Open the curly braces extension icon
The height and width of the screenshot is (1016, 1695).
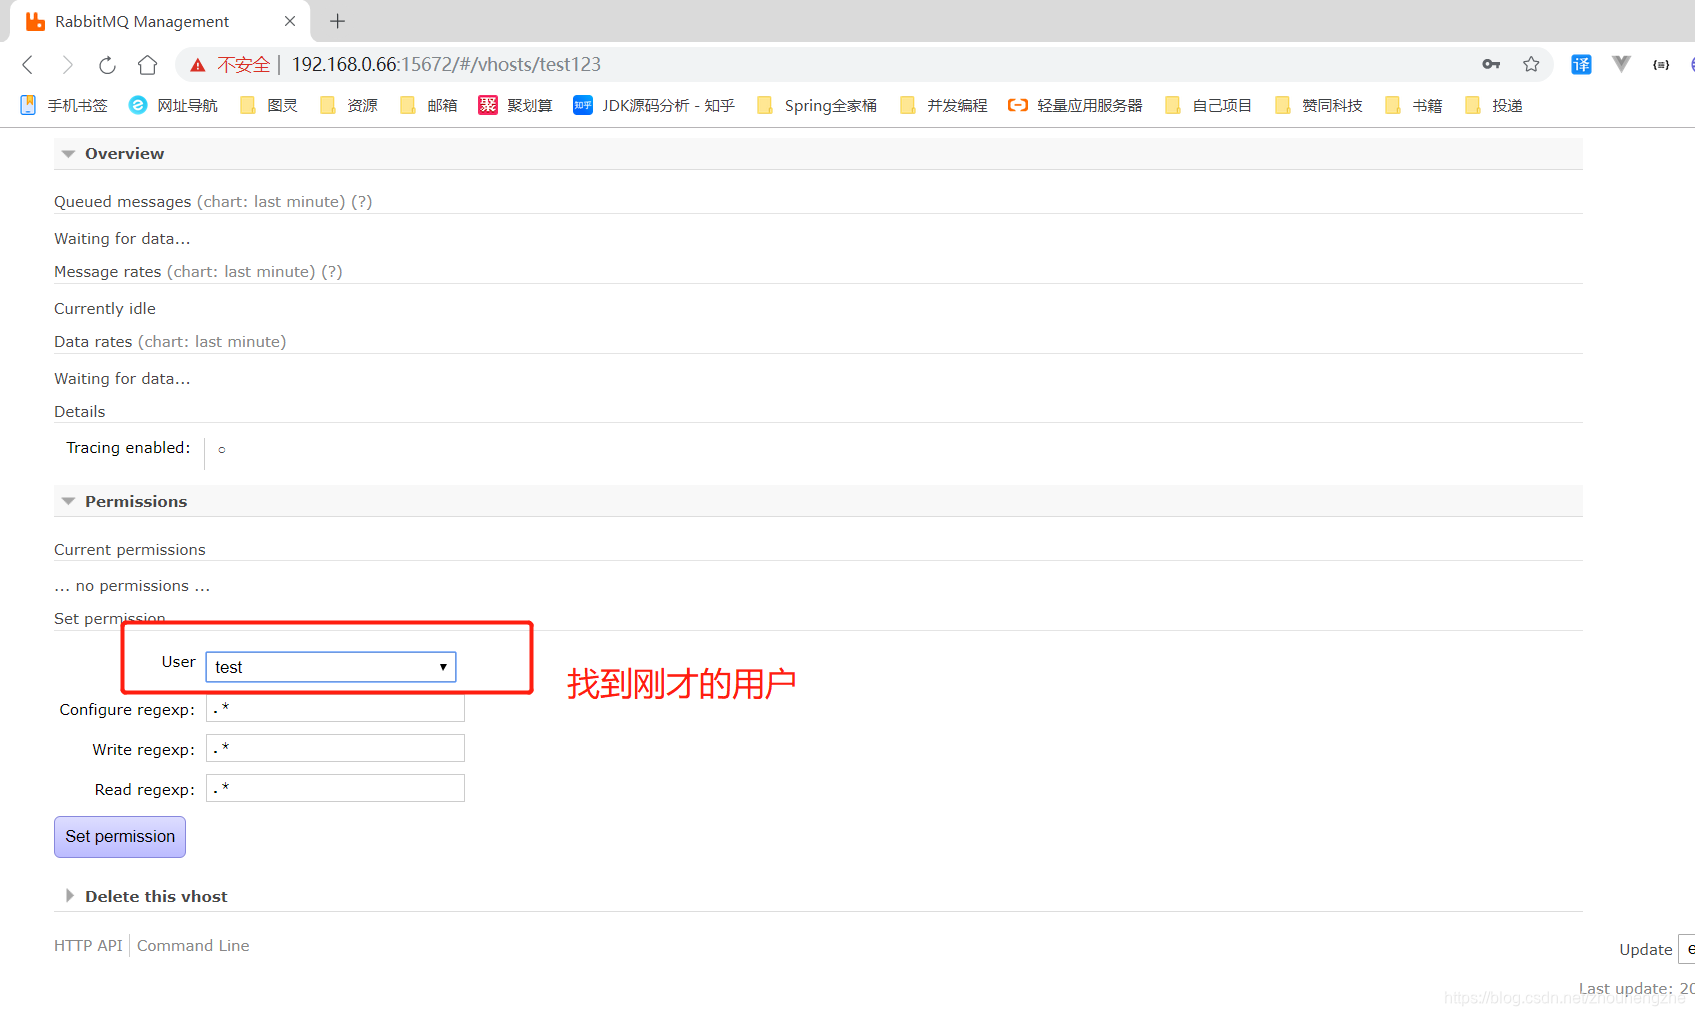tap(1661, 64)
